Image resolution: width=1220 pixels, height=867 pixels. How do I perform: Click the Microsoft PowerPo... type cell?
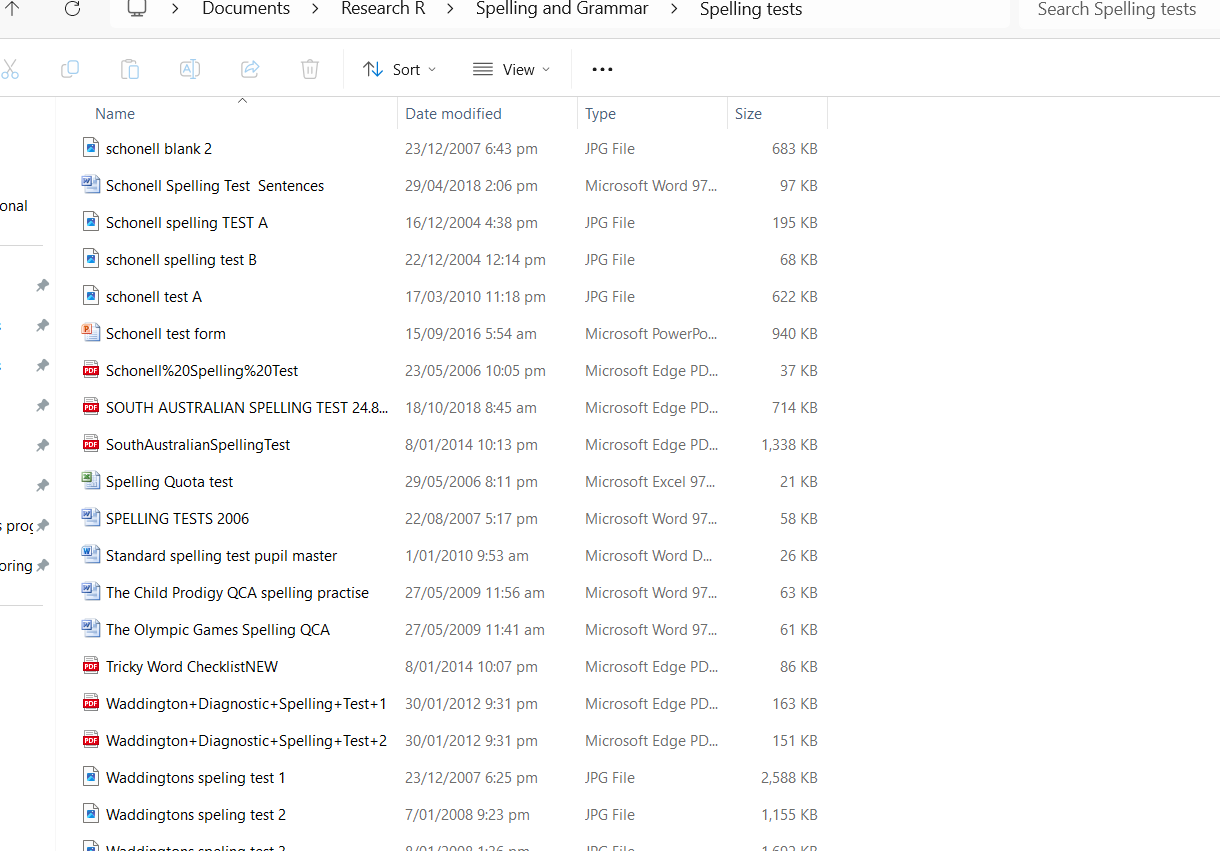tap(651, 333)
